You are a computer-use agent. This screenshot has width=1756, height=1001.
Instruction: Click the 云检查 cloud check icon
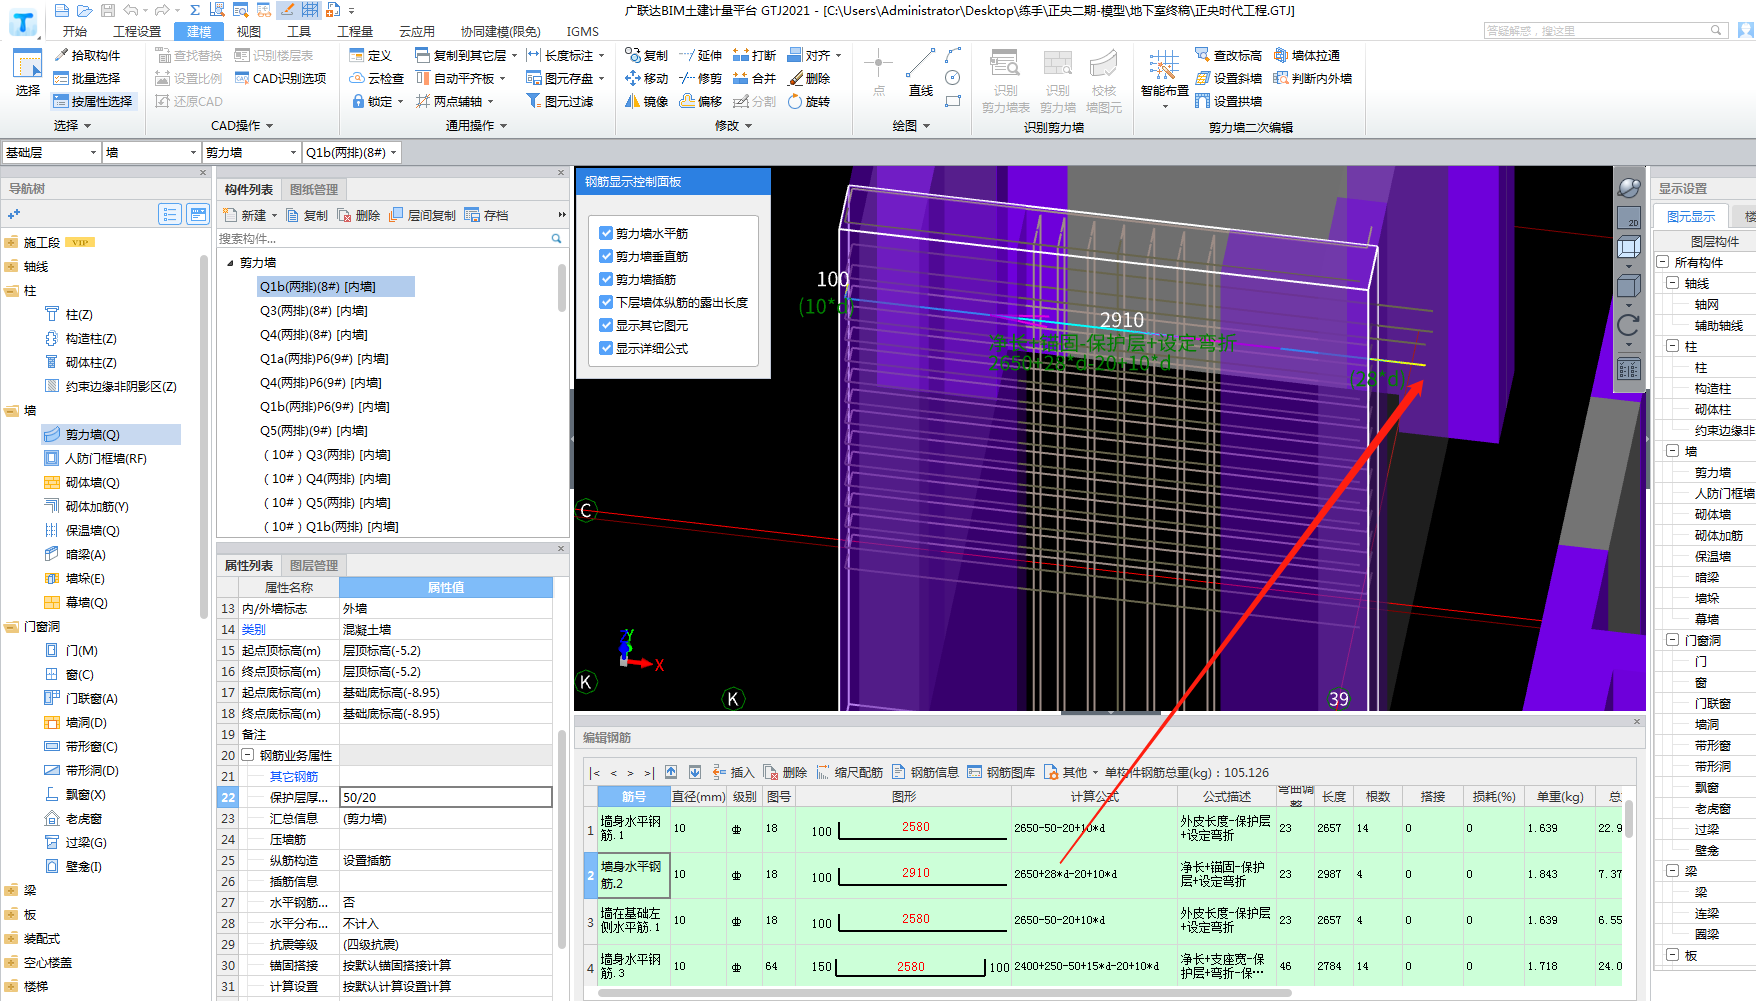376,78
